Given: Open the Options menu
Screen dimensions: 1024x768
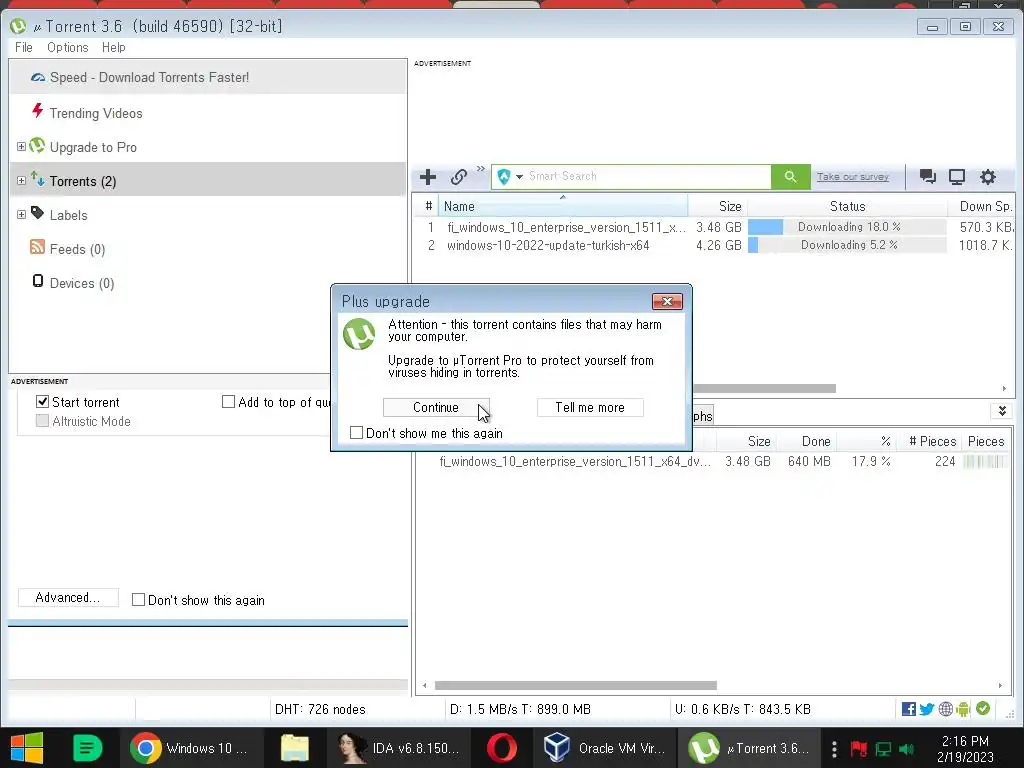Looking at the screenshot, I should tap(67, 47).
